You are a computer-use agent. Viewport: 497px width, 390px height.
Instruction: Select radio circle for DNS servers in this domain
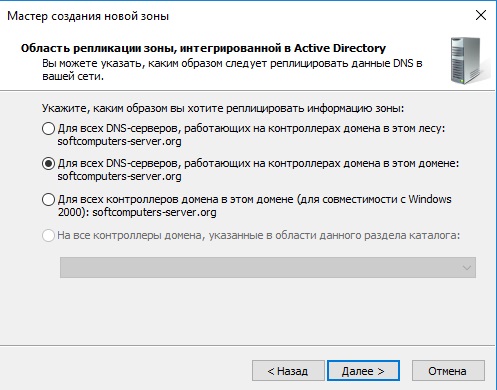tap(48, 163)
